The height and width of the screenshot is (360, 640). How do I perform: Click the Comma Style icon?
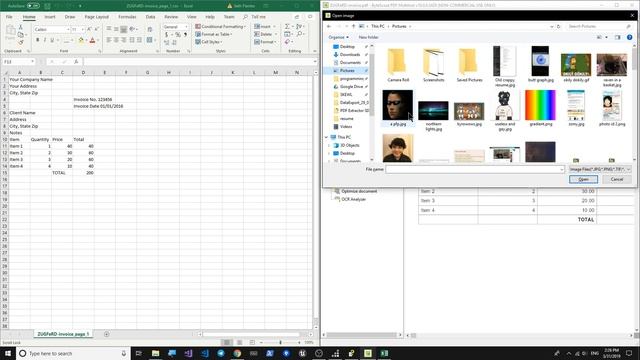[185, 35]
